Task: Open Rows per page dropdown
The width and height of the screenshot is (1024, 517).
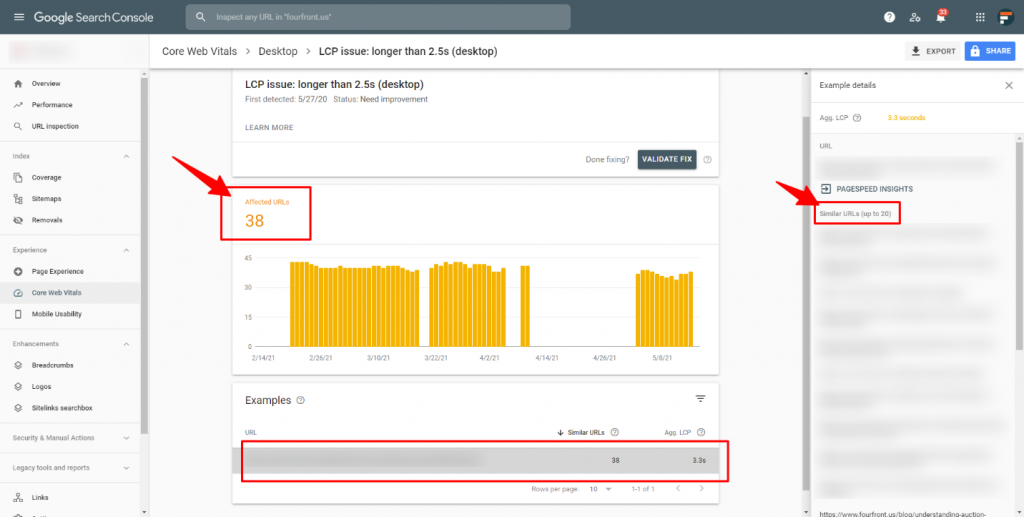Action: click(x=600, y=489)
